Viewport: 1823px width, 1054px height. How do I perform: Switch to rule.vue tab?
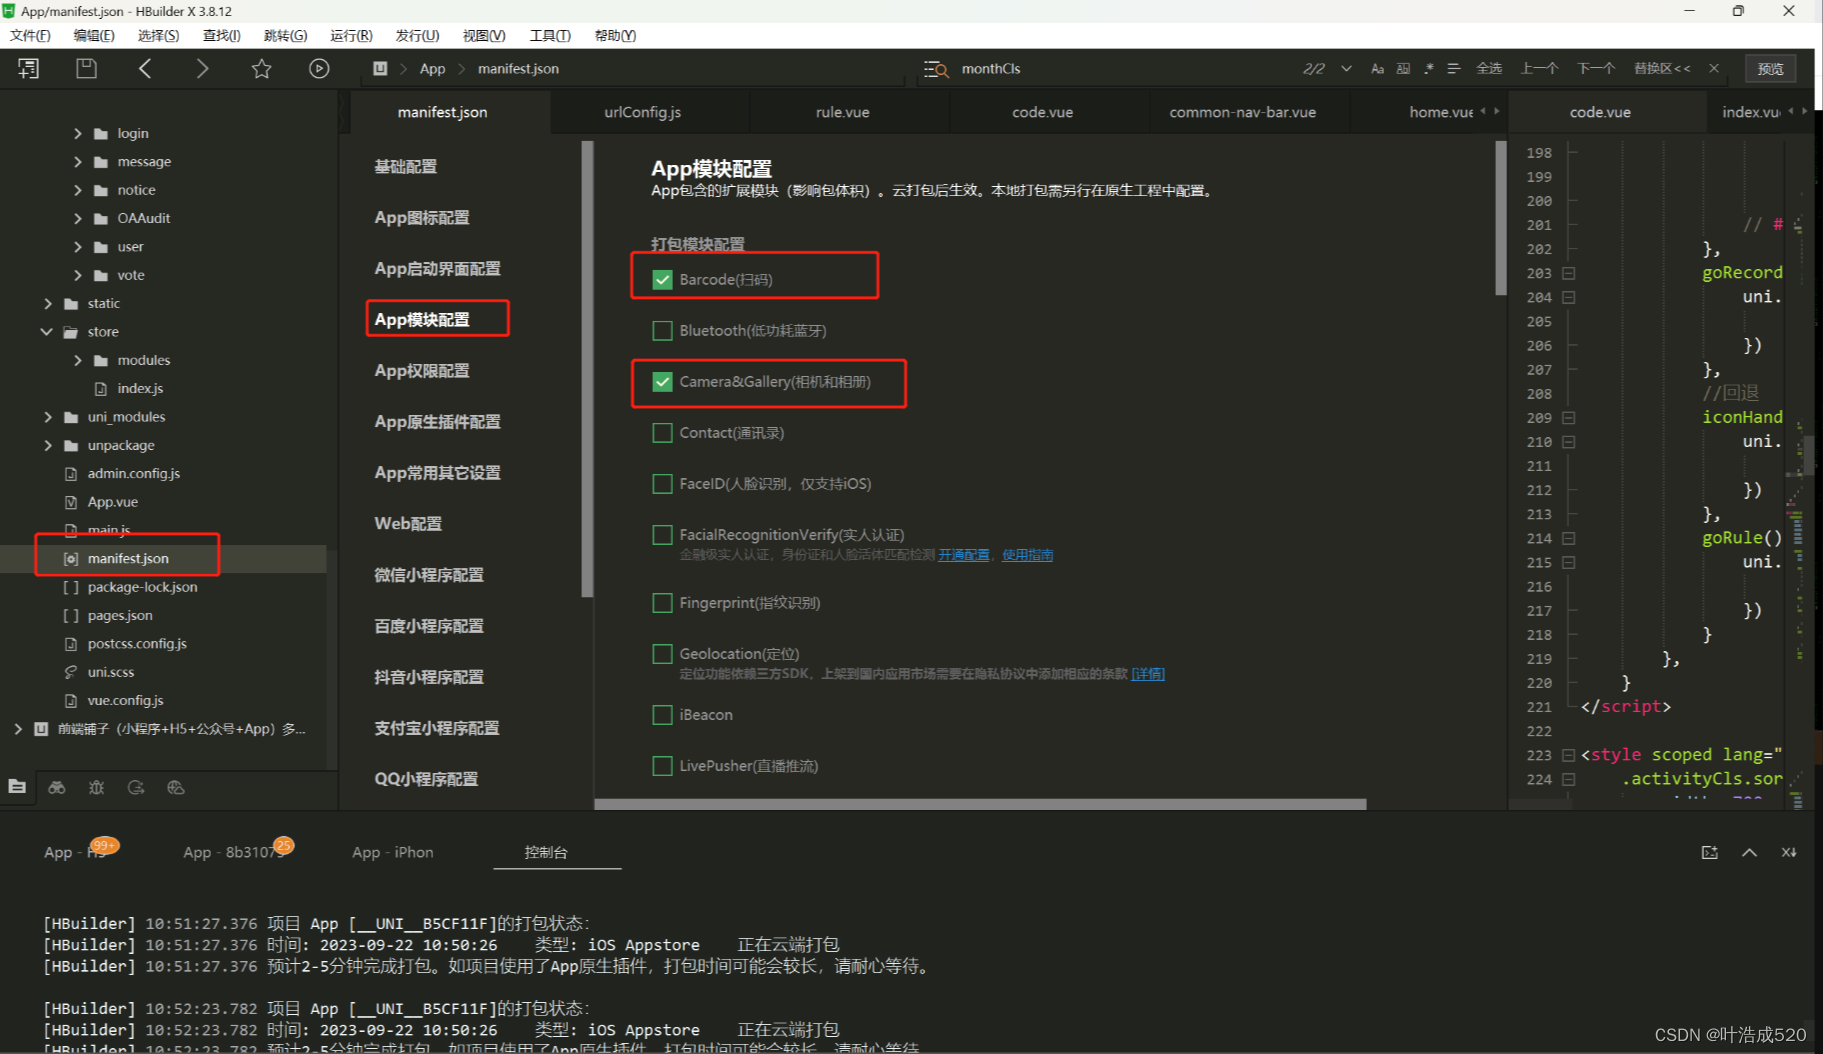pos(842,112)
